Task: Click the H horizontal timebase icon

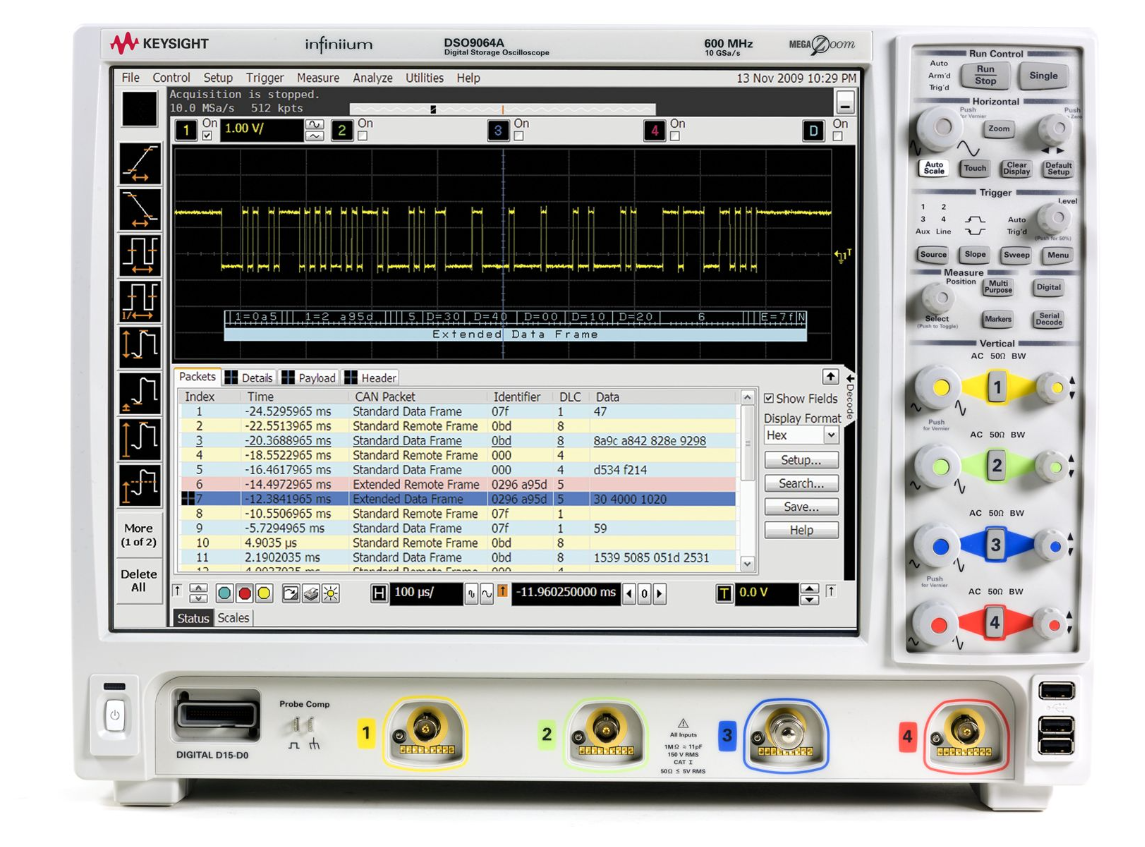Action: point(378,593)
